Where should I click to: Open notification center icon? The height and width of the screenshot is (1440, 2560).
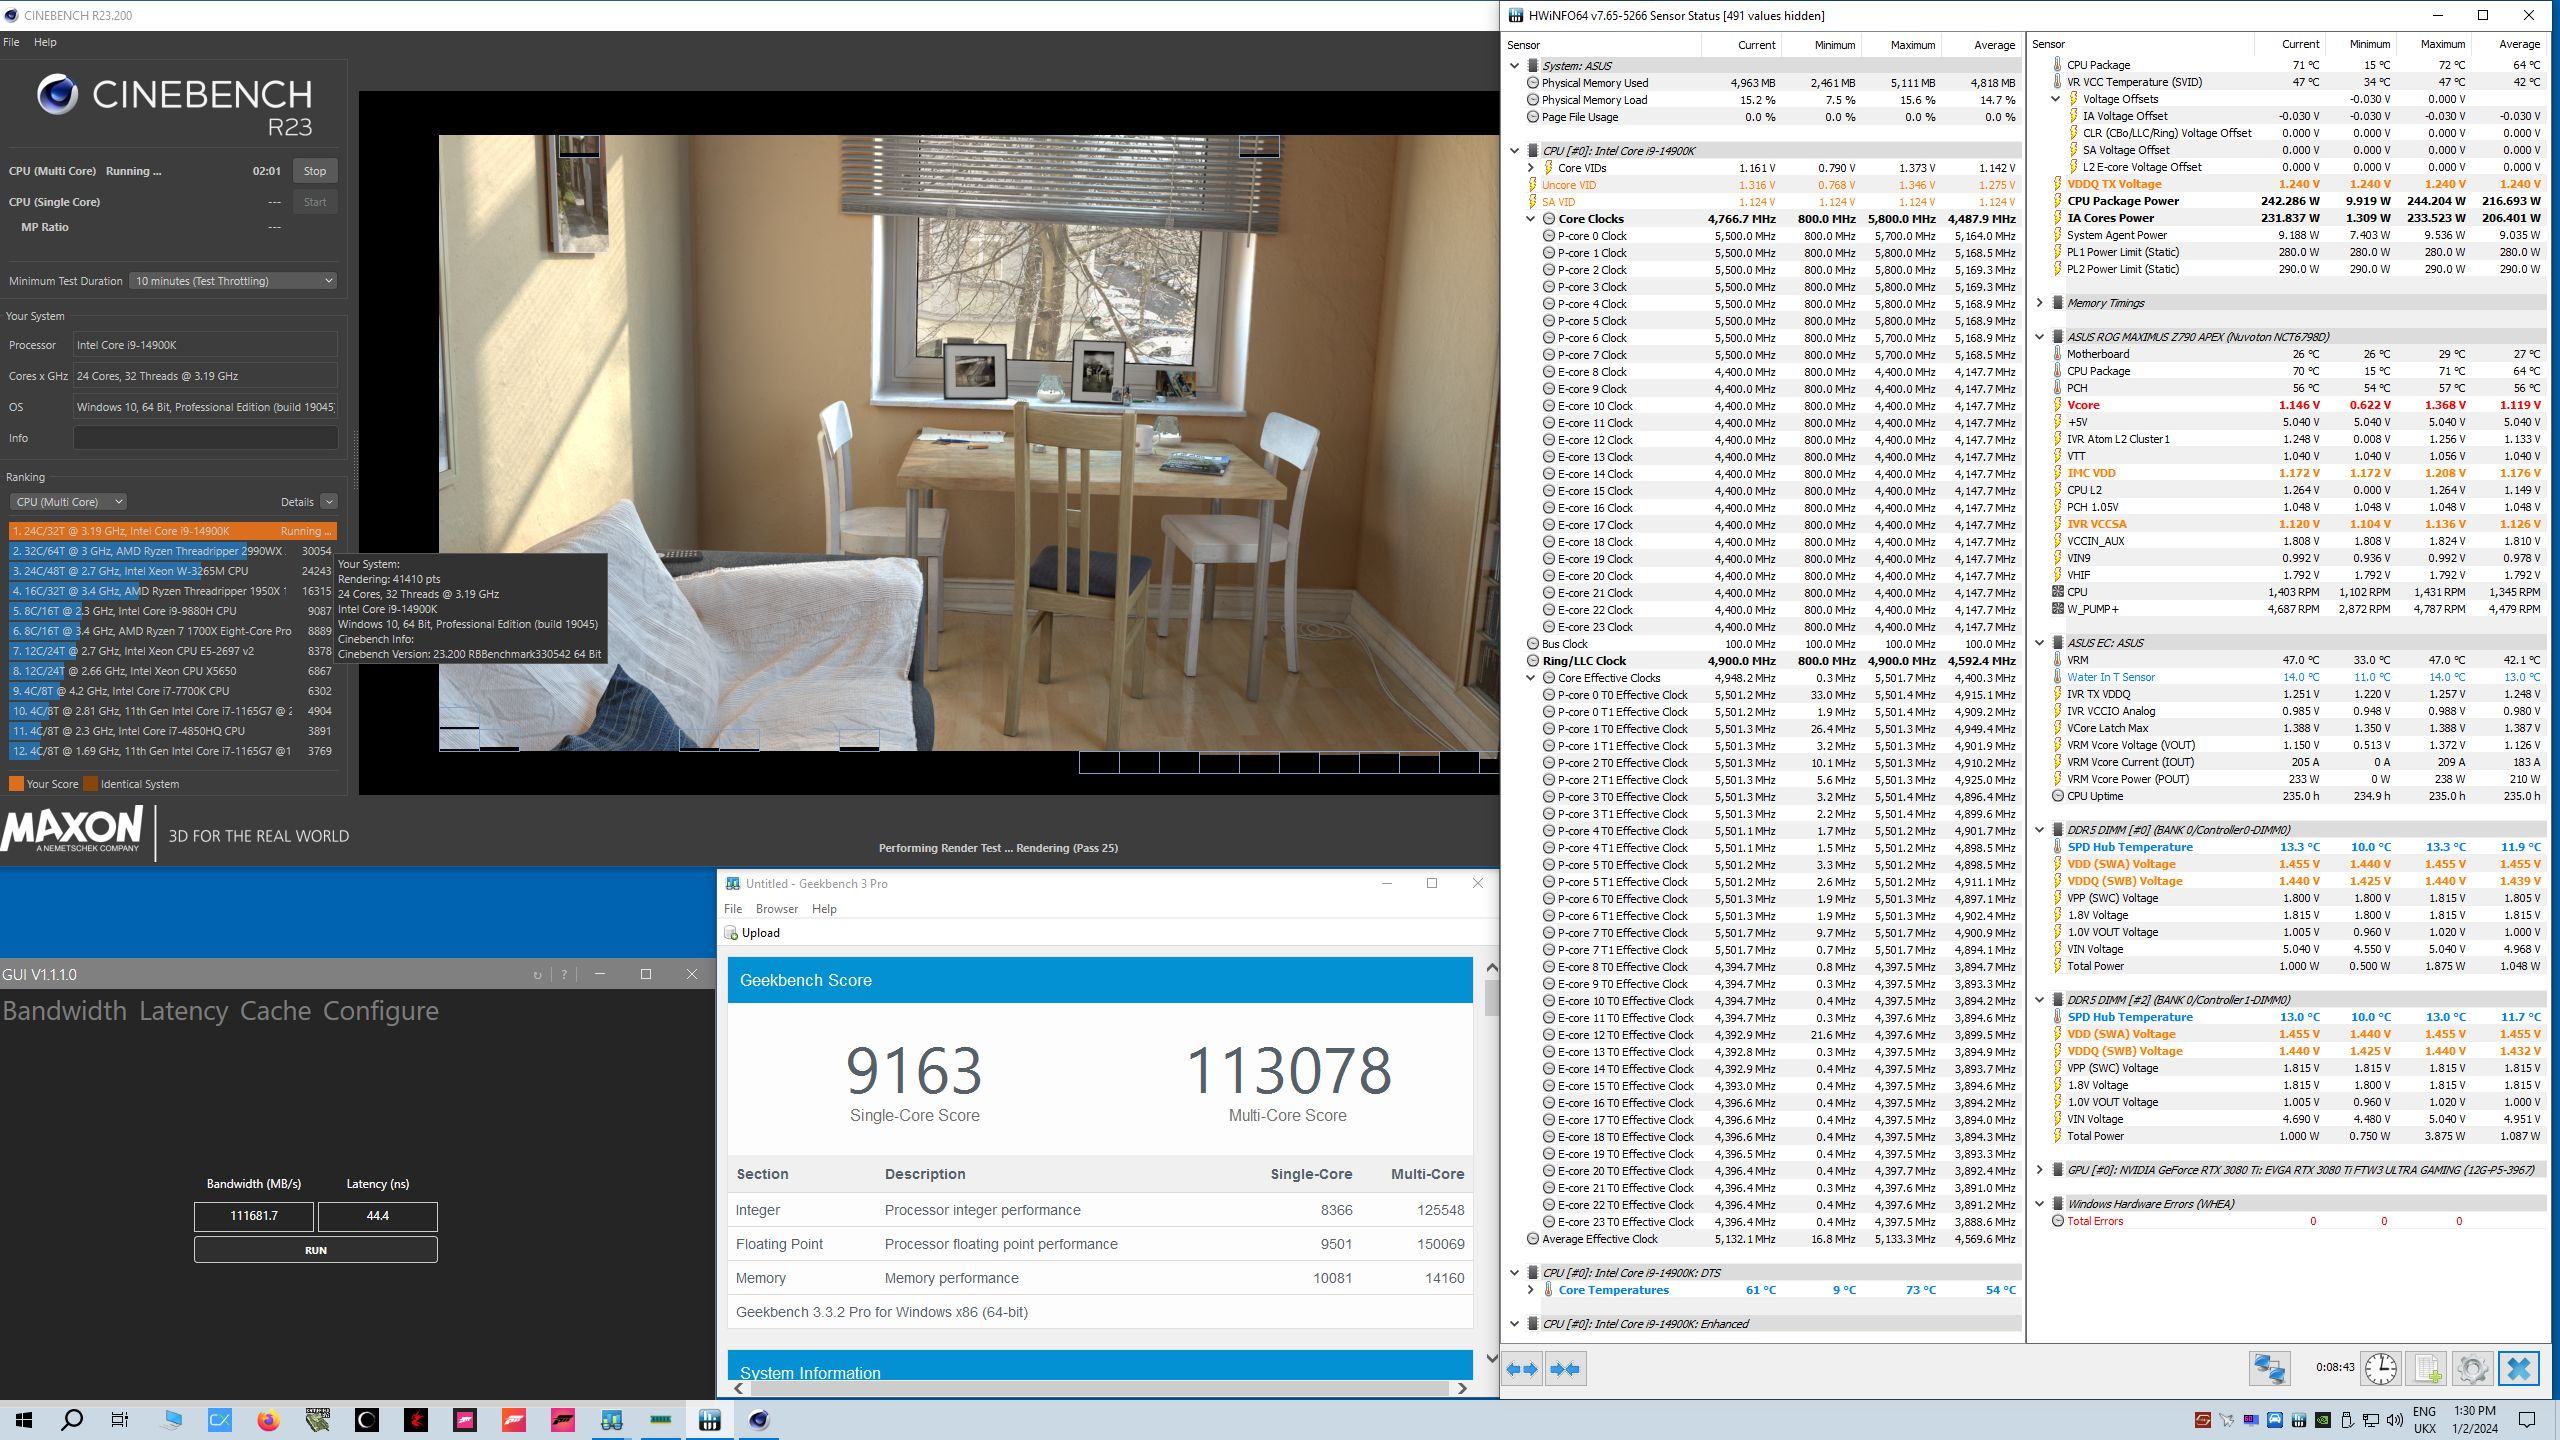[x=2527, y=1420]
